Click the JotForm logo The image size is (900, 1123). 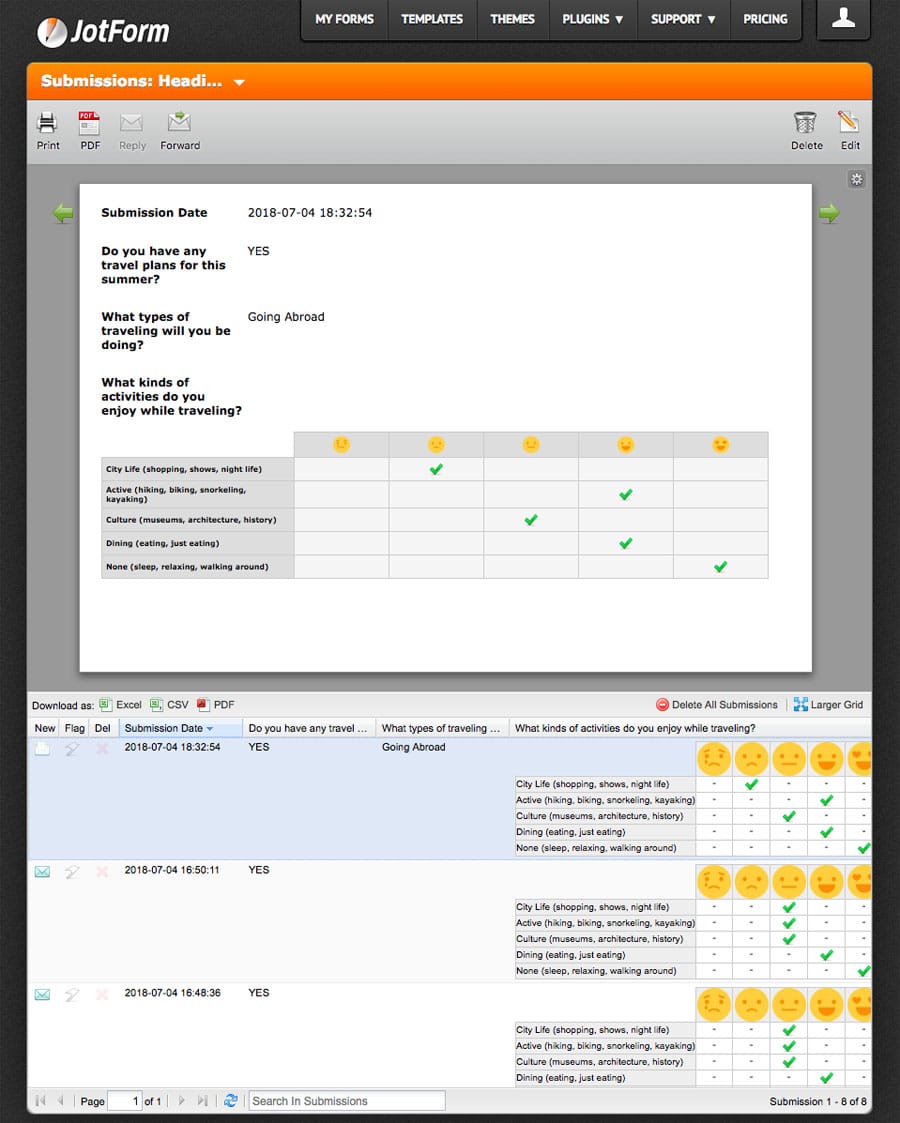(103, 32)
